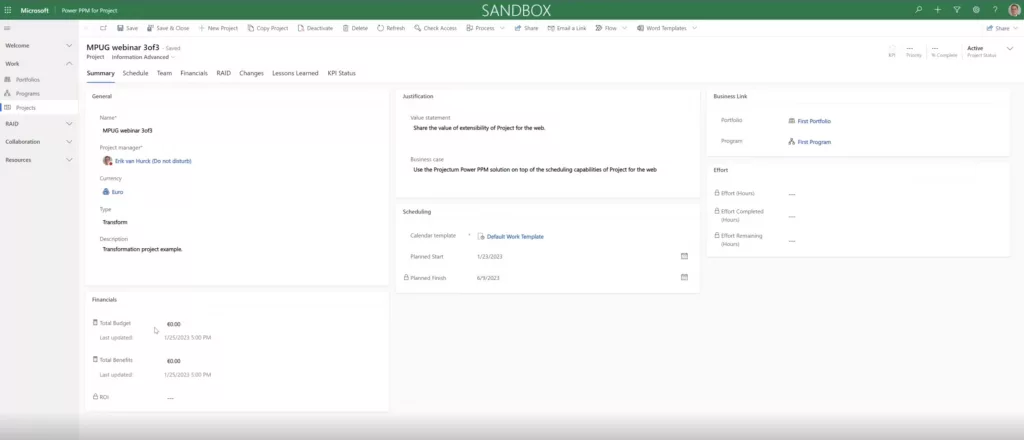This screenshot has width=1024, height=440.
Task: Open the Financials tab
Action: coord(194,73)
